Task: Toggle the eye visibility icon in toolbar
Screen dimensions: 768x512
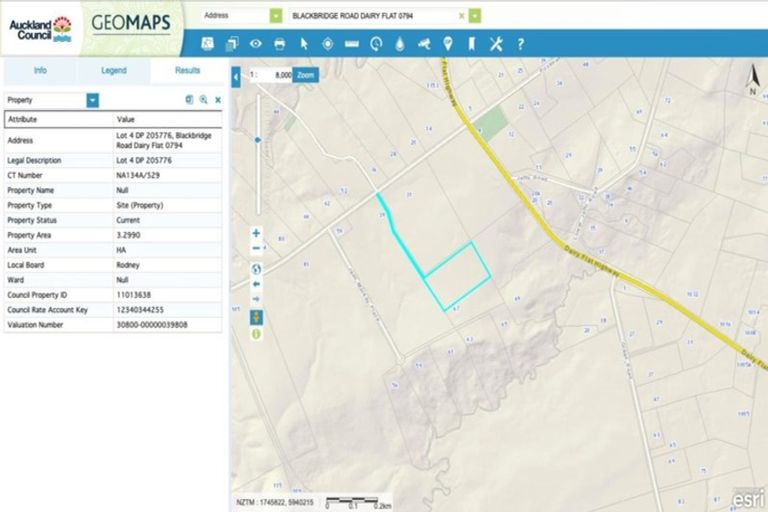Action: point(255,44)
